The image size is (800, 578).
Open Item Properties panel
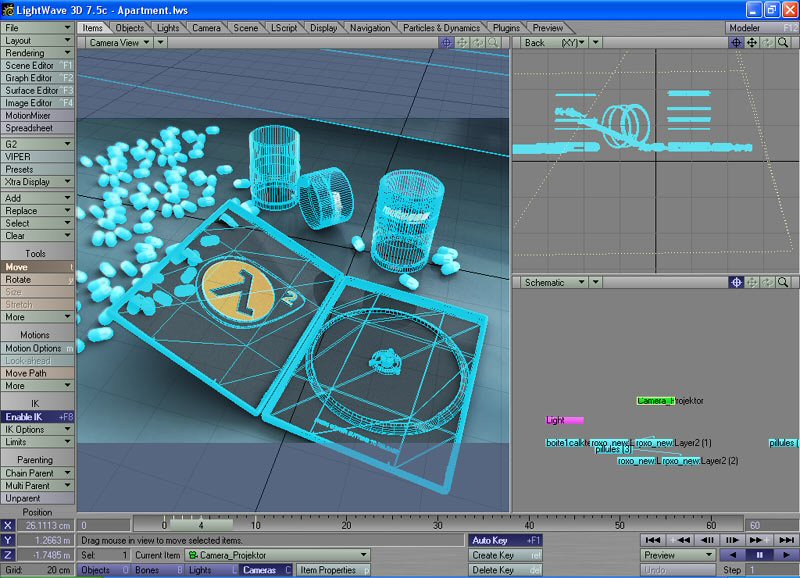tap(334, 570)
